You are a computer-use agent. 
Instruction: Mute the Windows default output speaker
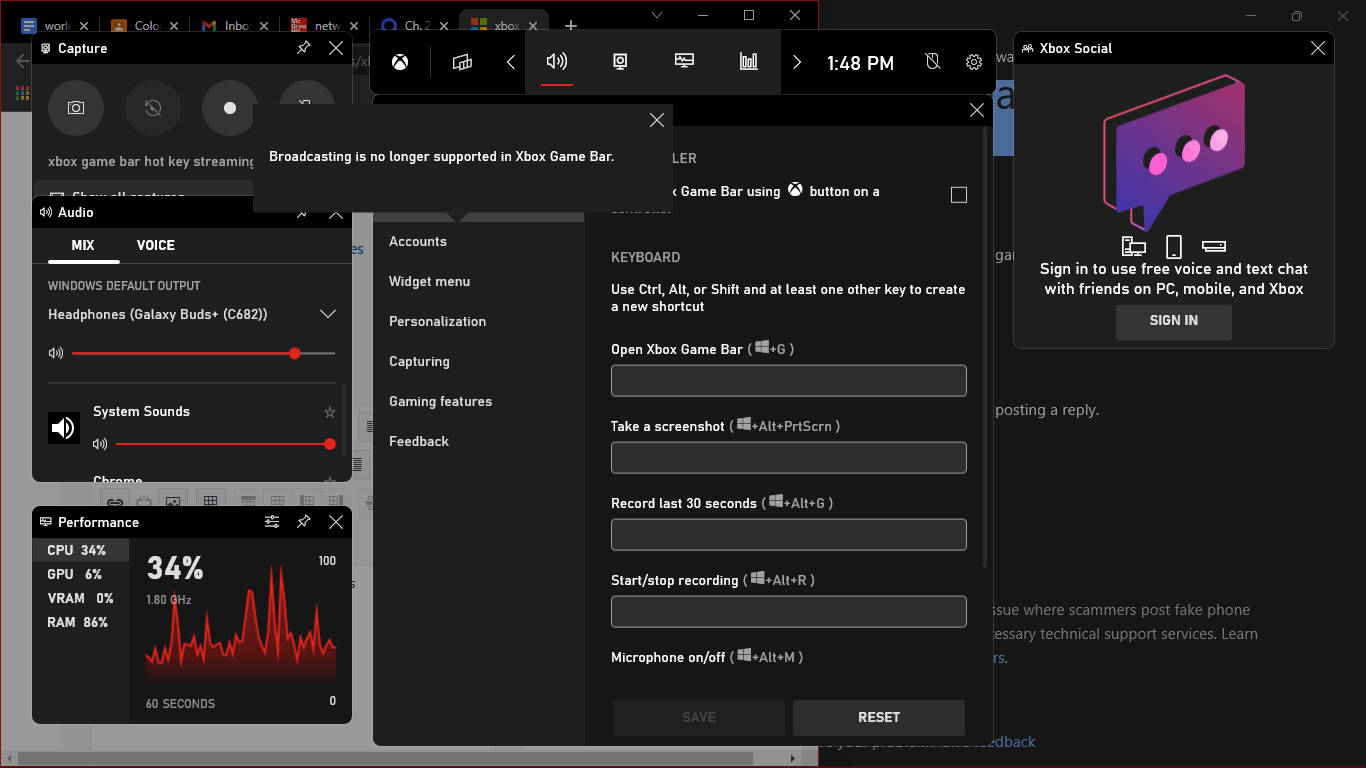(x=56, y=353)
